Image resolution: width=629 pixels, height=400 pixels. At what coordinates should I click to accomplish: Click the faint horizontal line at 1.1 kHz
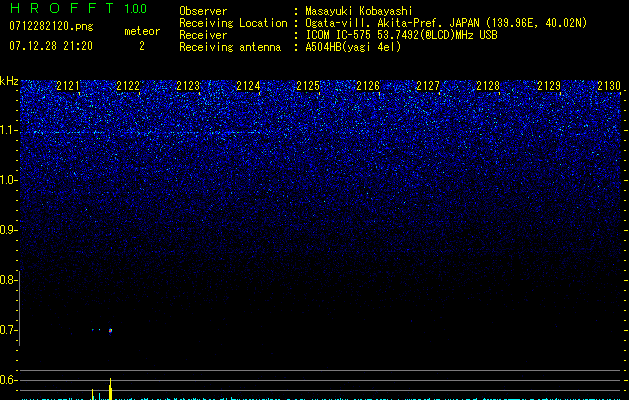(x=140, y=132)
